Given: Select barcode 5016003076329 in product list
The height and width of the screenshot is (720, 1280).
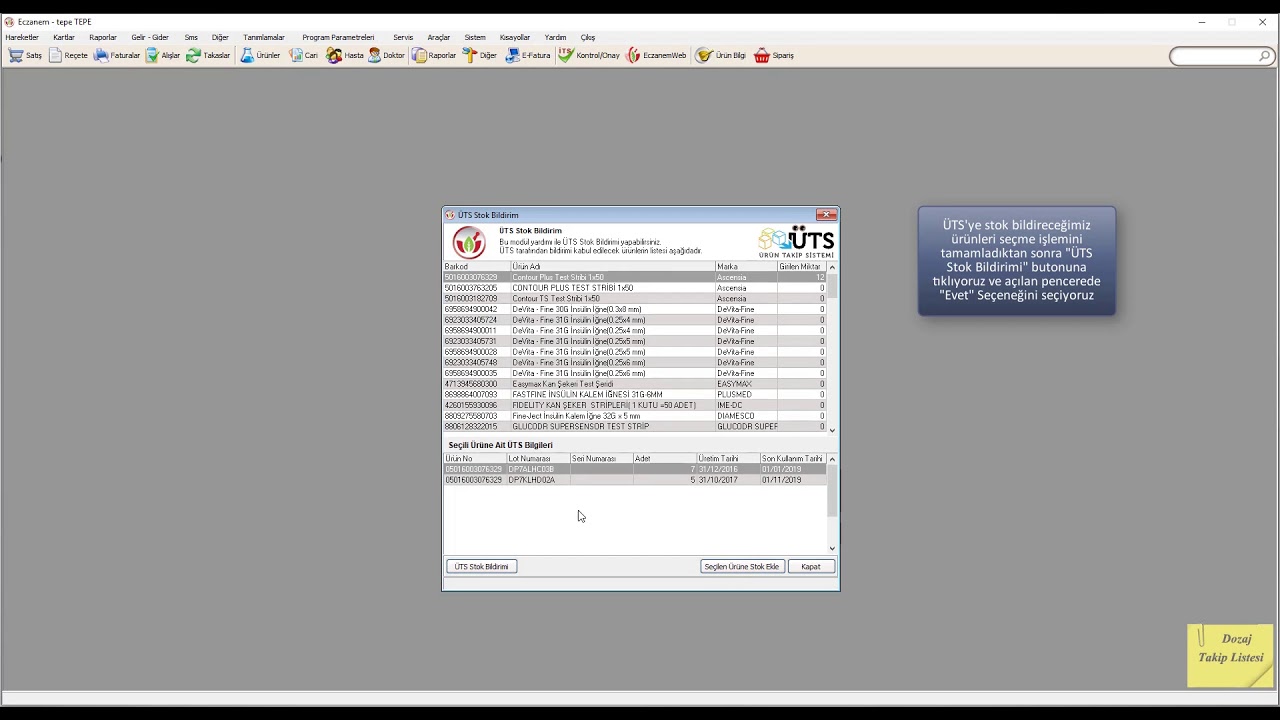Looking at the screenshot, I should (x=471, y=277).
